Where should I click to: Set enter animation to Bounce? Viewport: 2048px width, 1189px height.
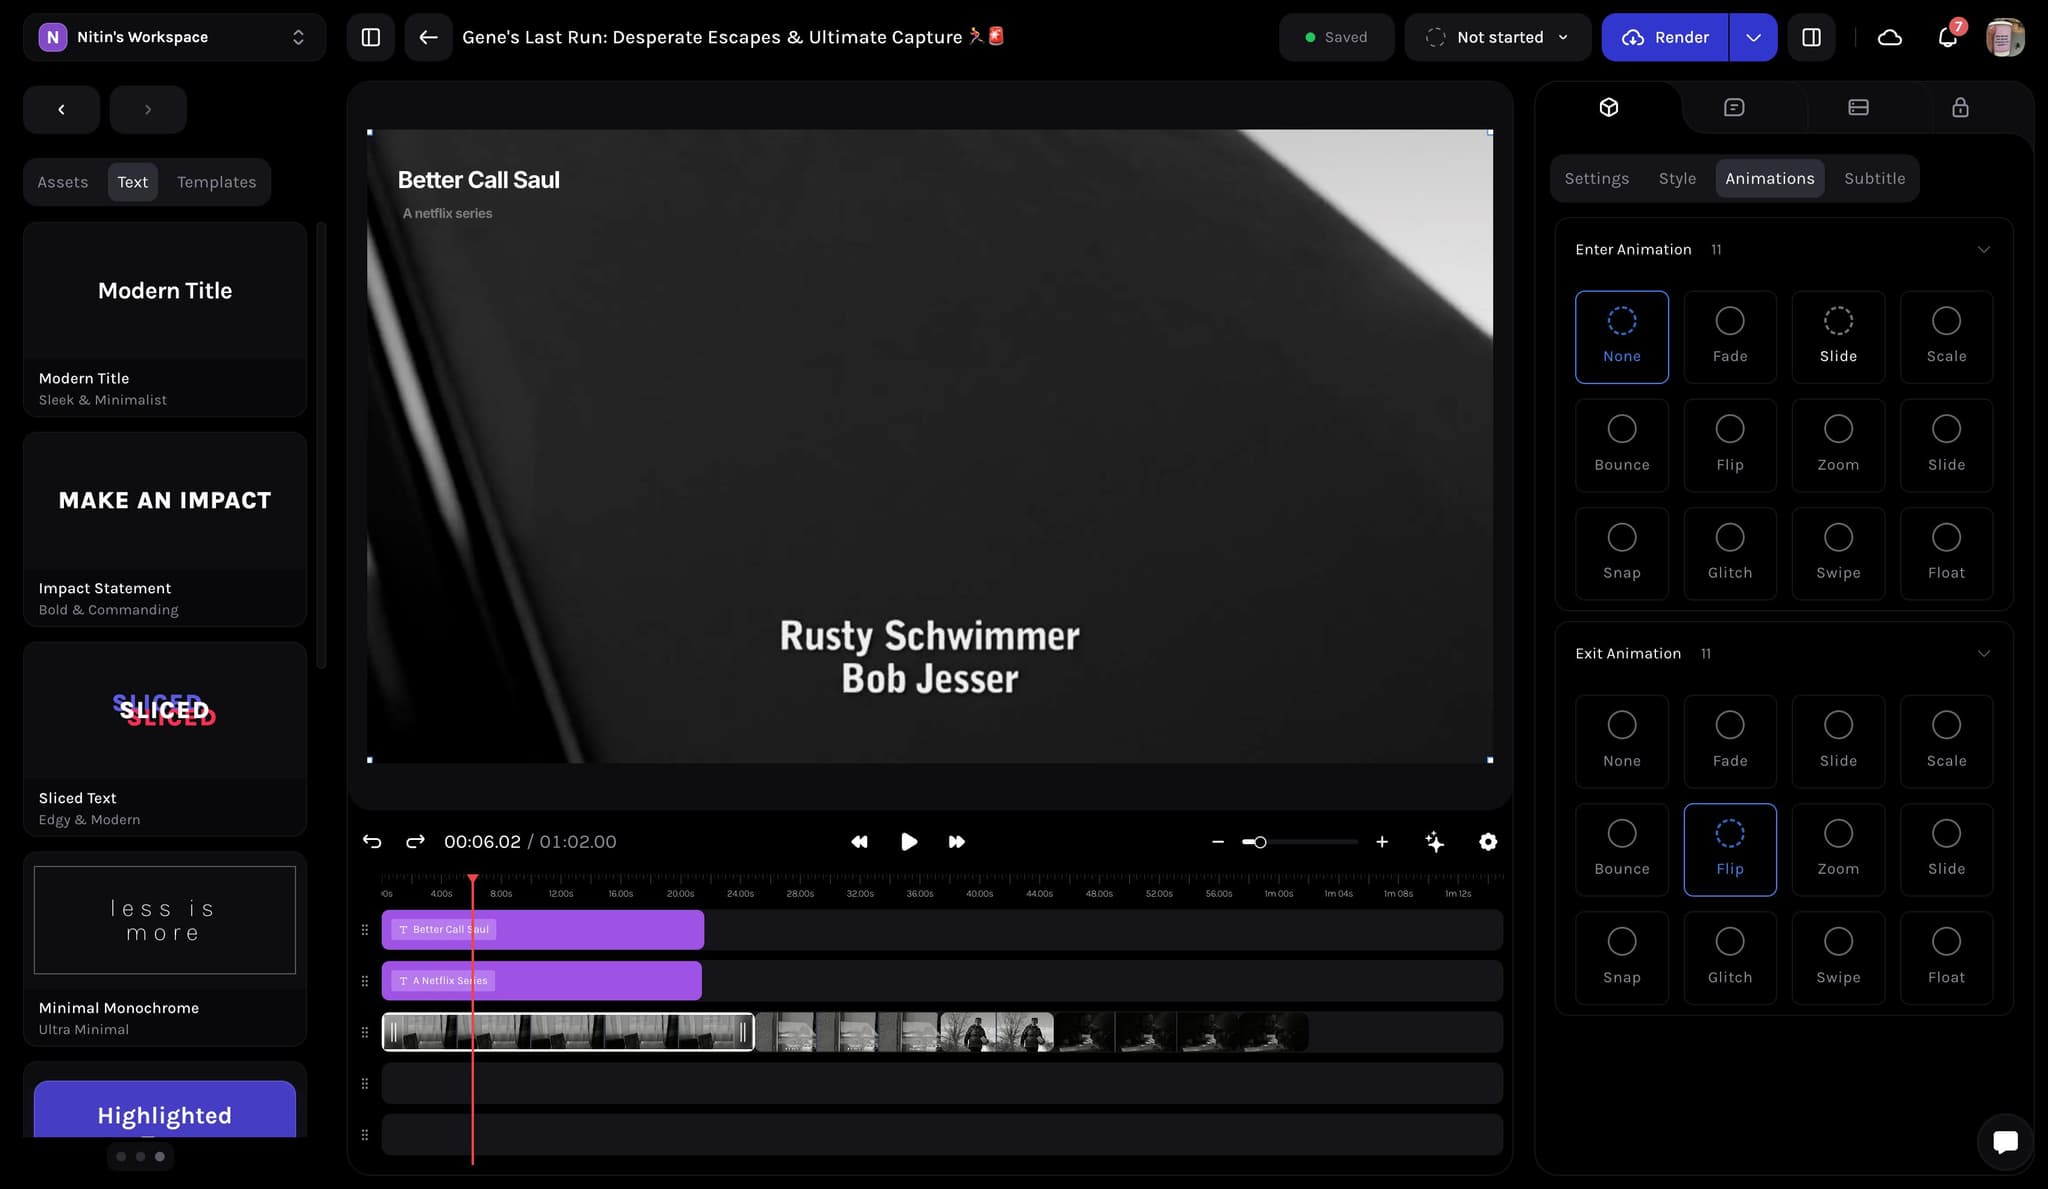[x=1621, y=445]
